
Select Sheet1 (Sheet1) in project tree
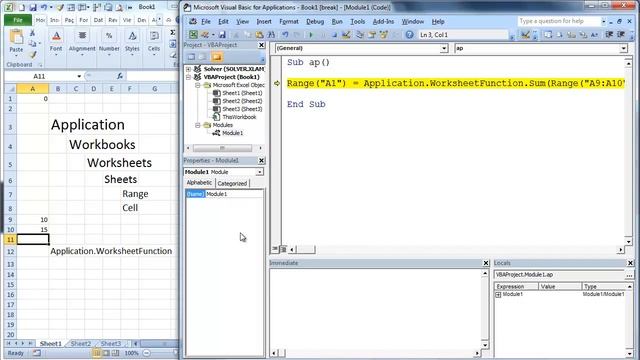tap(242, 93)
